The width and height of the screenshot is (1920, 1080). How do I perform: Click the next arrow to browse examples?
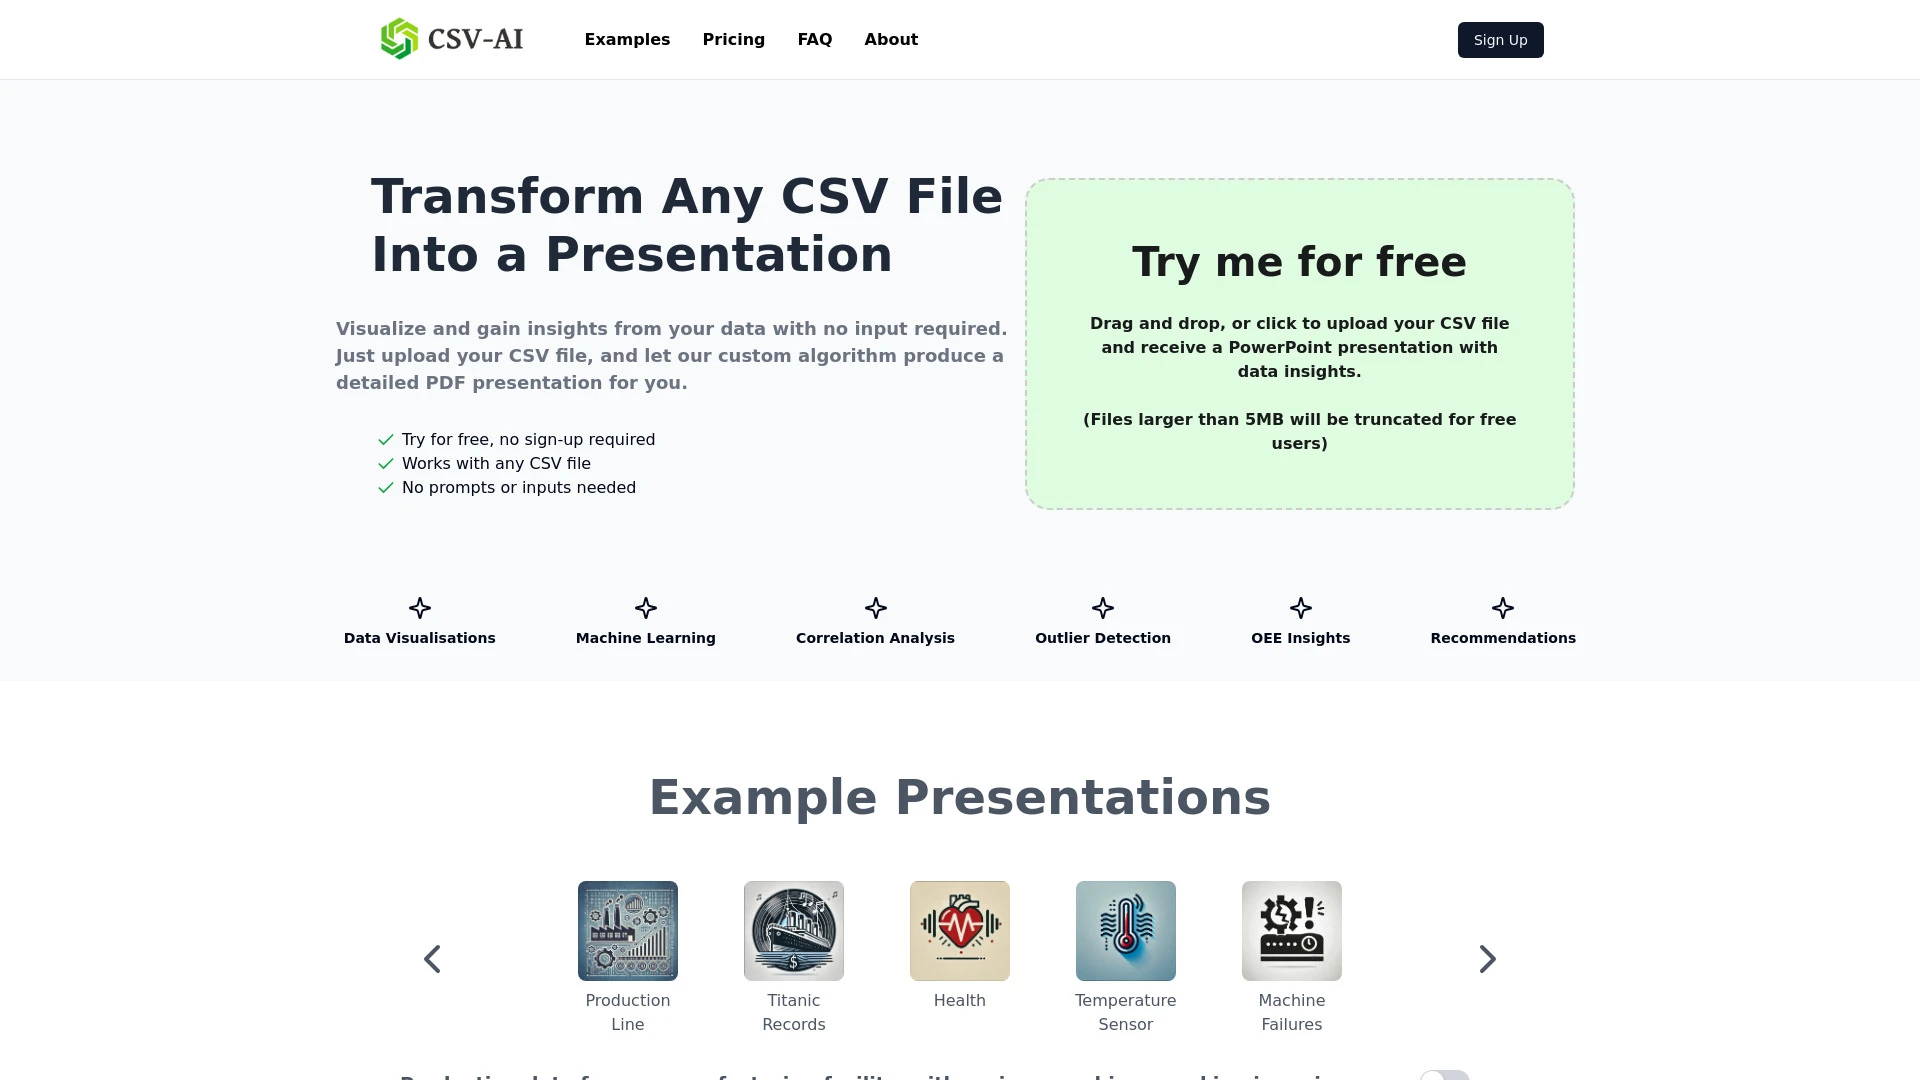(x=1487, y=959)
